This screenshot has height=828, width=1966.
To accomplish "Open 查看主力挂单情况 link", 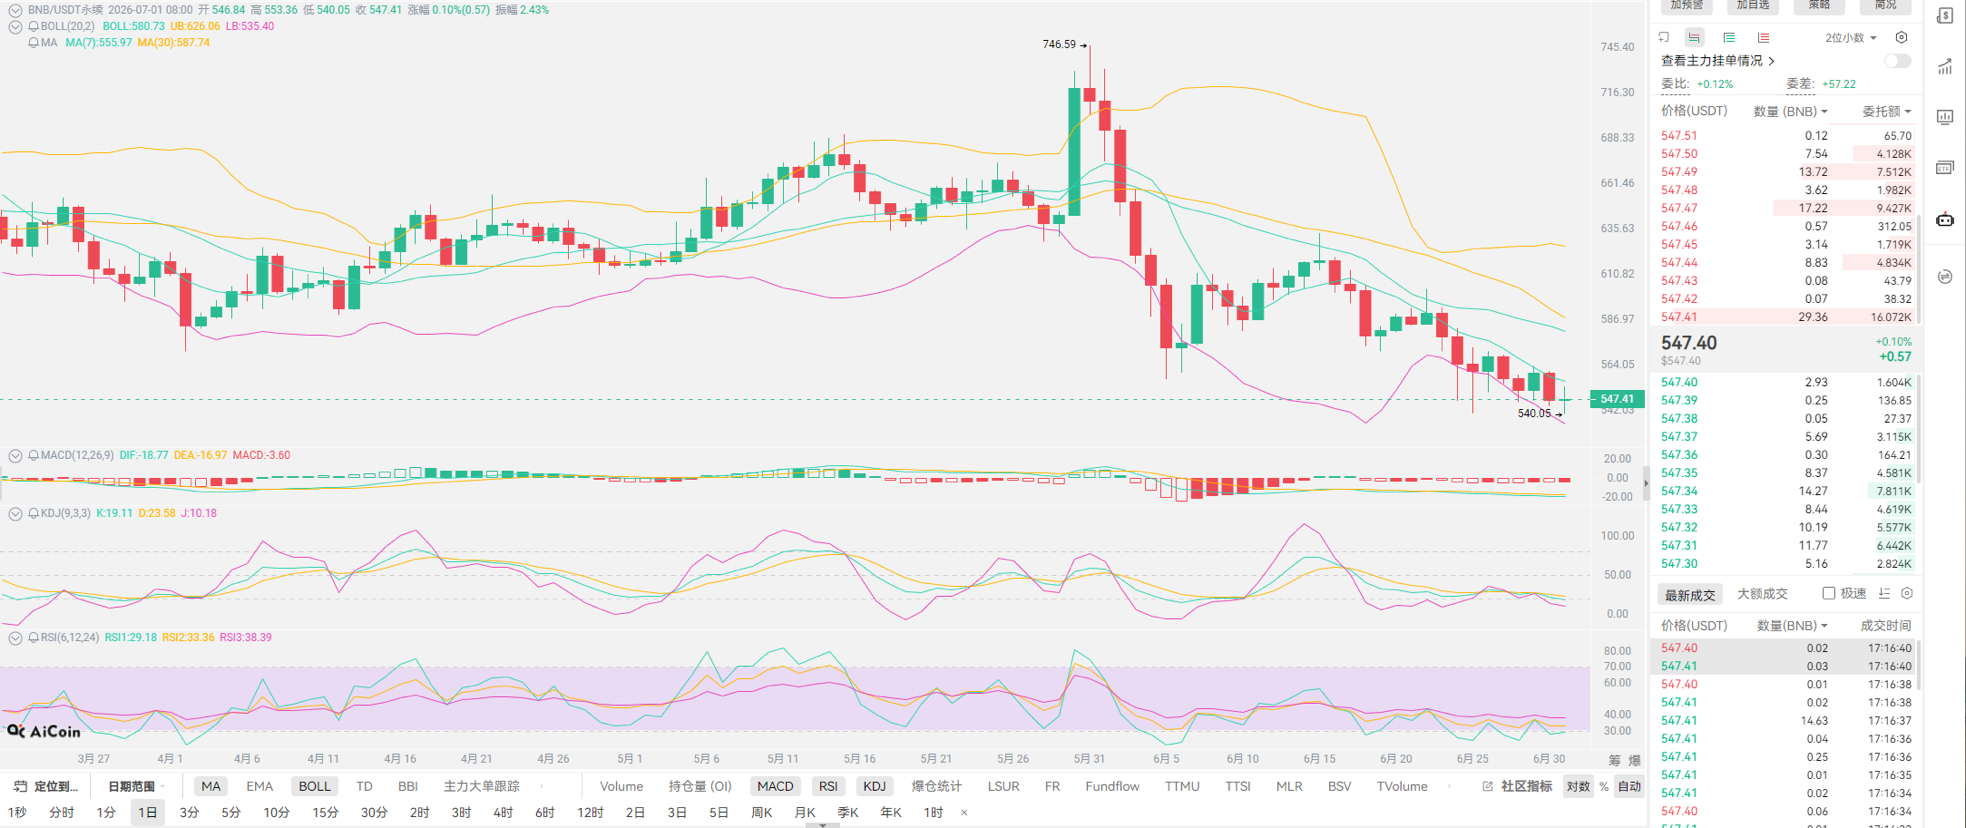I will click(x=1718, y=61).
